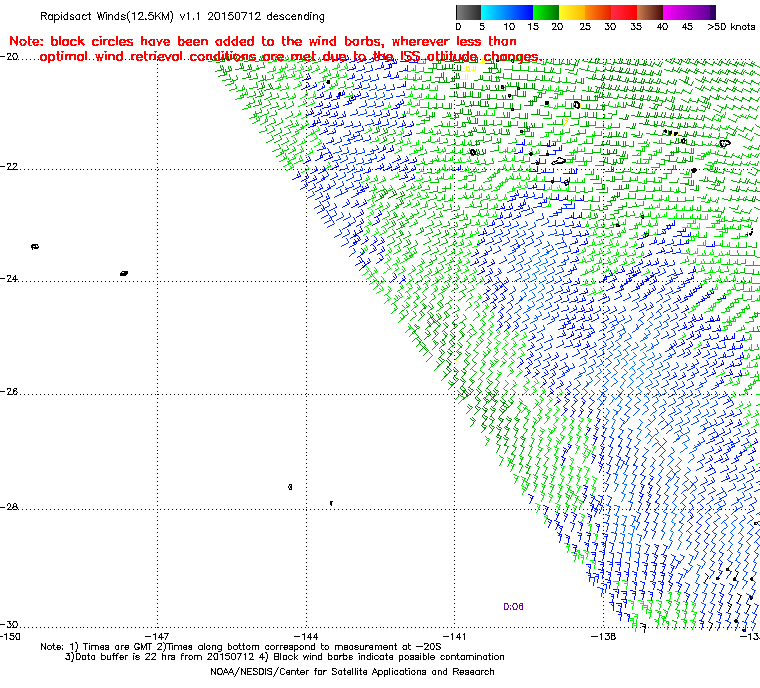Click the '10' label under the color bar
The image size is (760, 688).
click(509, 27)
